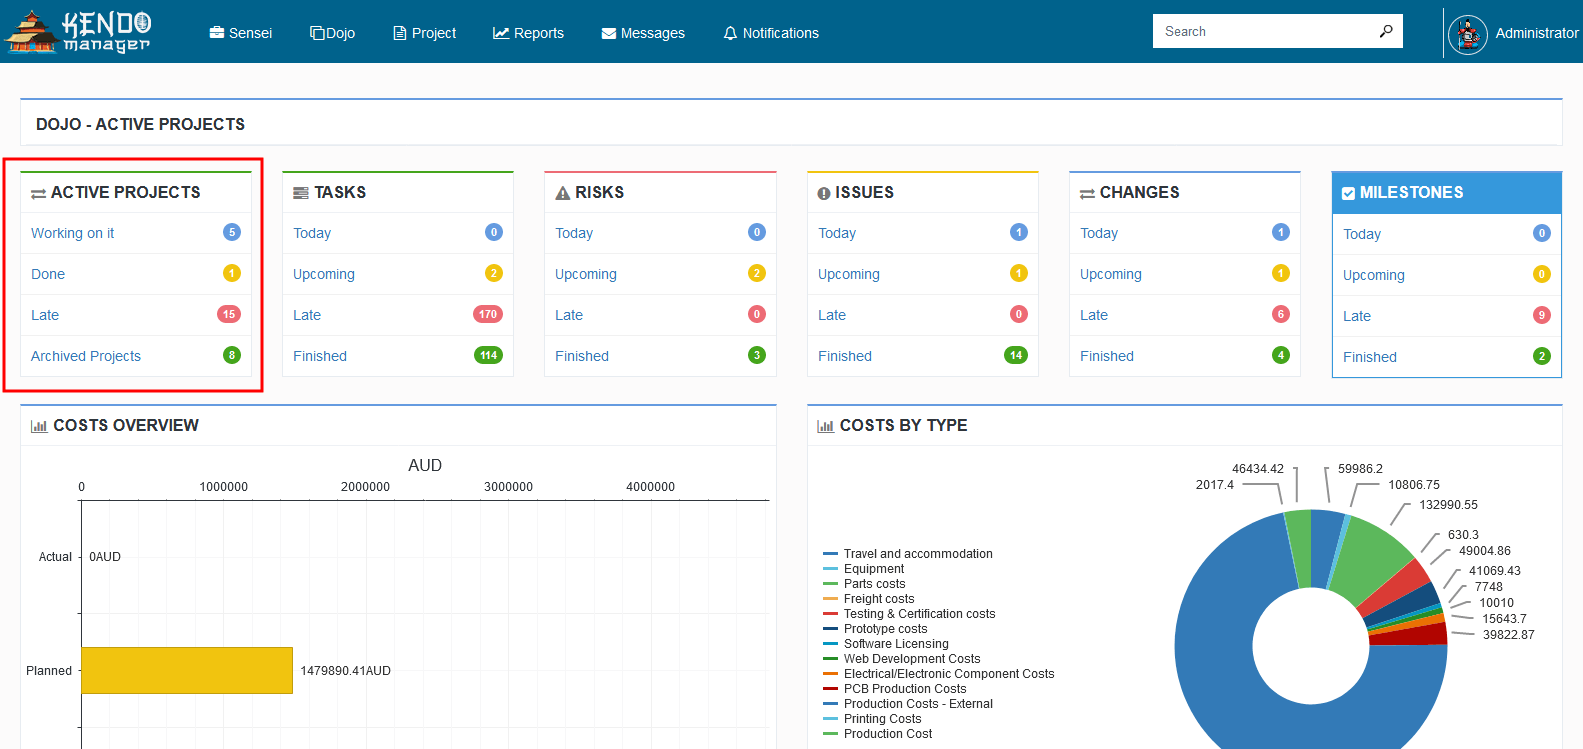The image size is (1583, 749).
Task: Click the Kendo Manager logo
Action: tap(78, 32)
